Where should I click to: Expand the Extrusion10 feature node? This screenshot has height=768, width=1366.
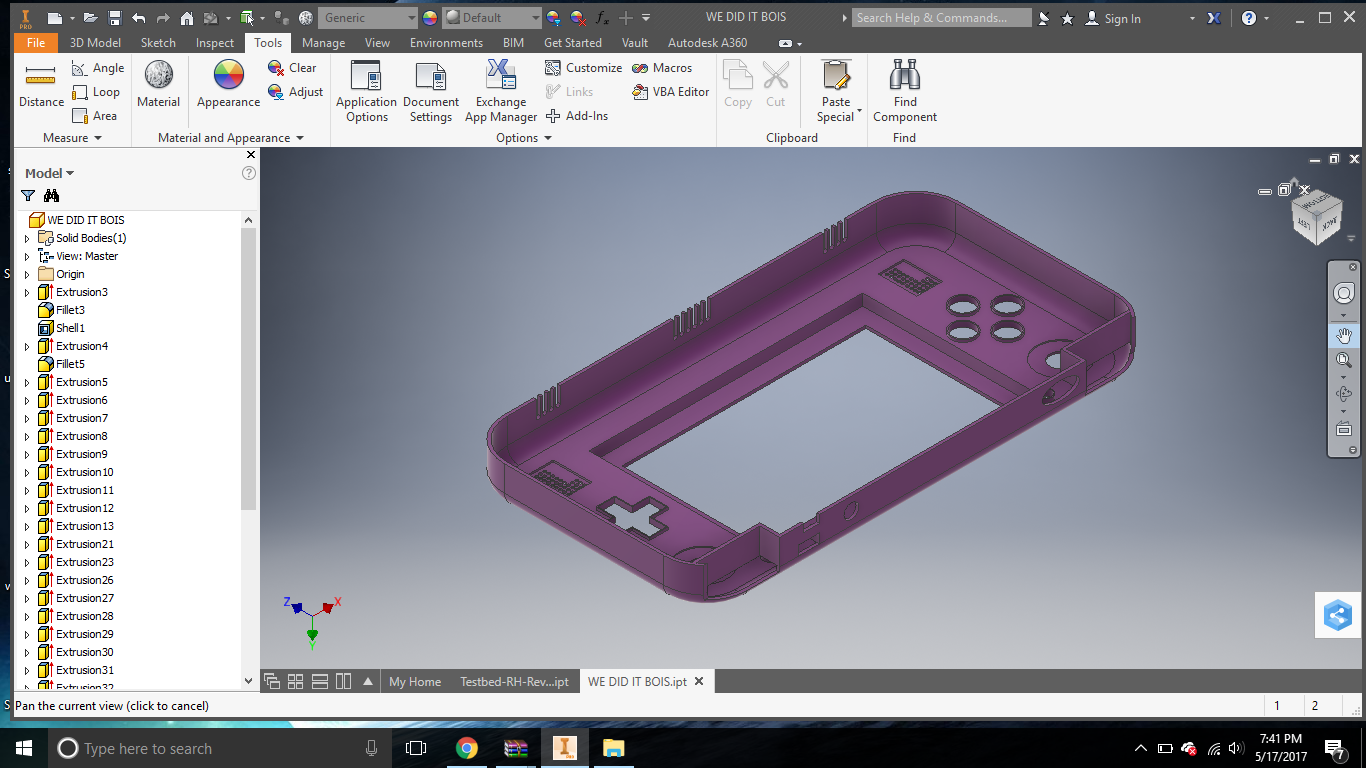tap(27, 472)
